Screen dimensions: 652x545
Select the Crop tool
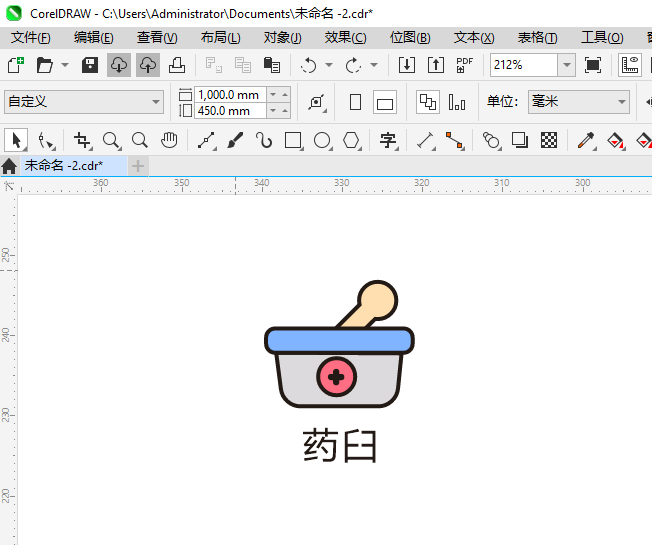point(82,140)
